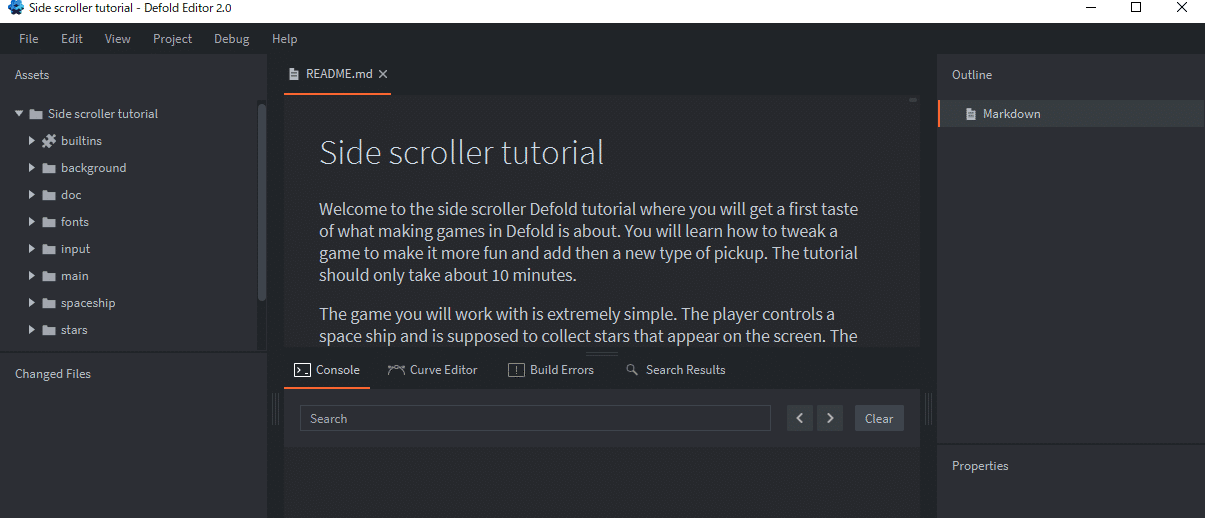Switch to the Curve Editor tab
Screen dimensions: 1205x518
point(433,370)
